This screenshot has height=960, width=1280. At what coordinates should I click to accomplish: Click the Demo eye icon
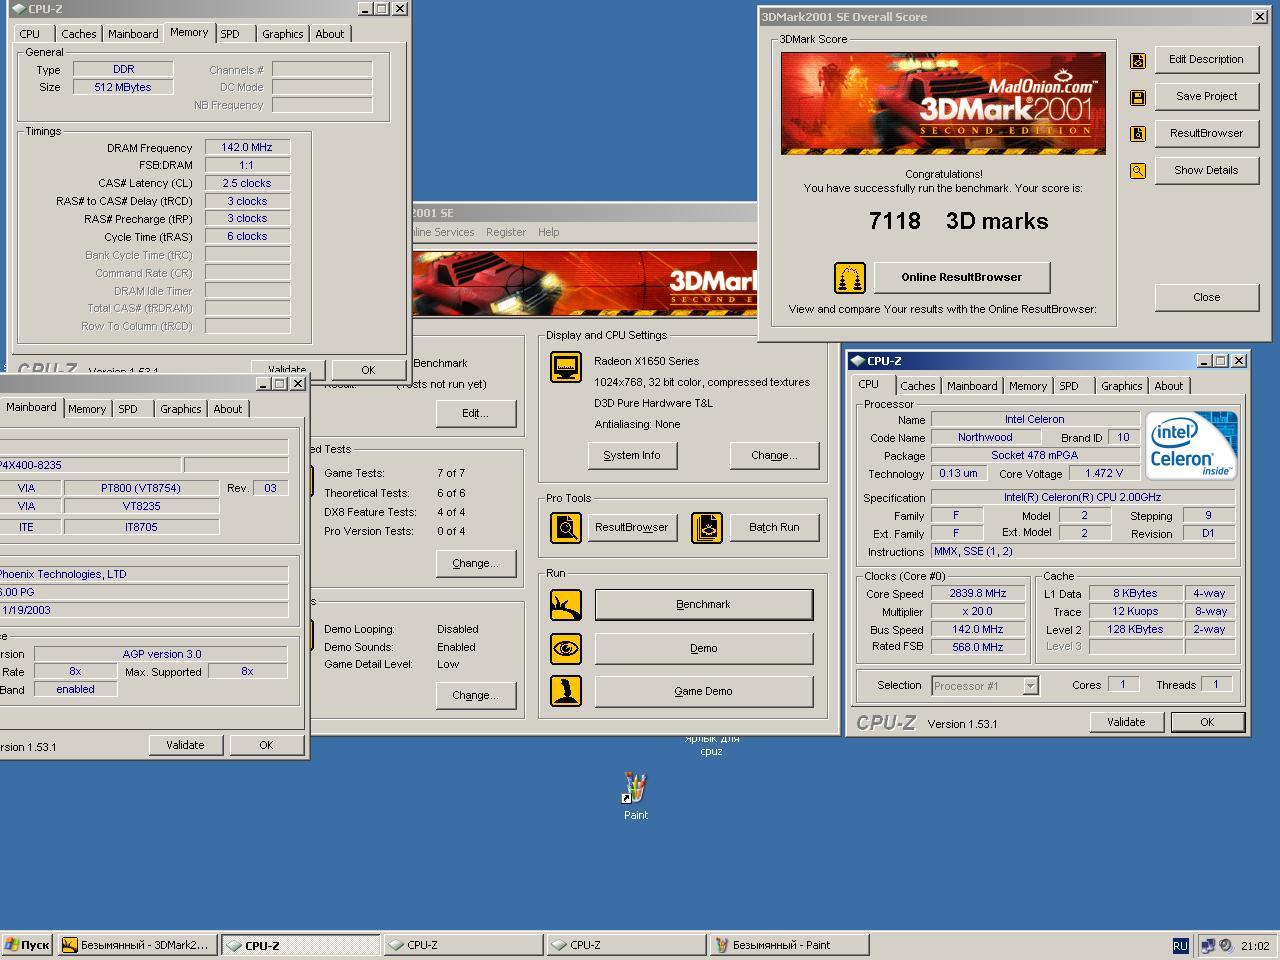tap(566, 648)
